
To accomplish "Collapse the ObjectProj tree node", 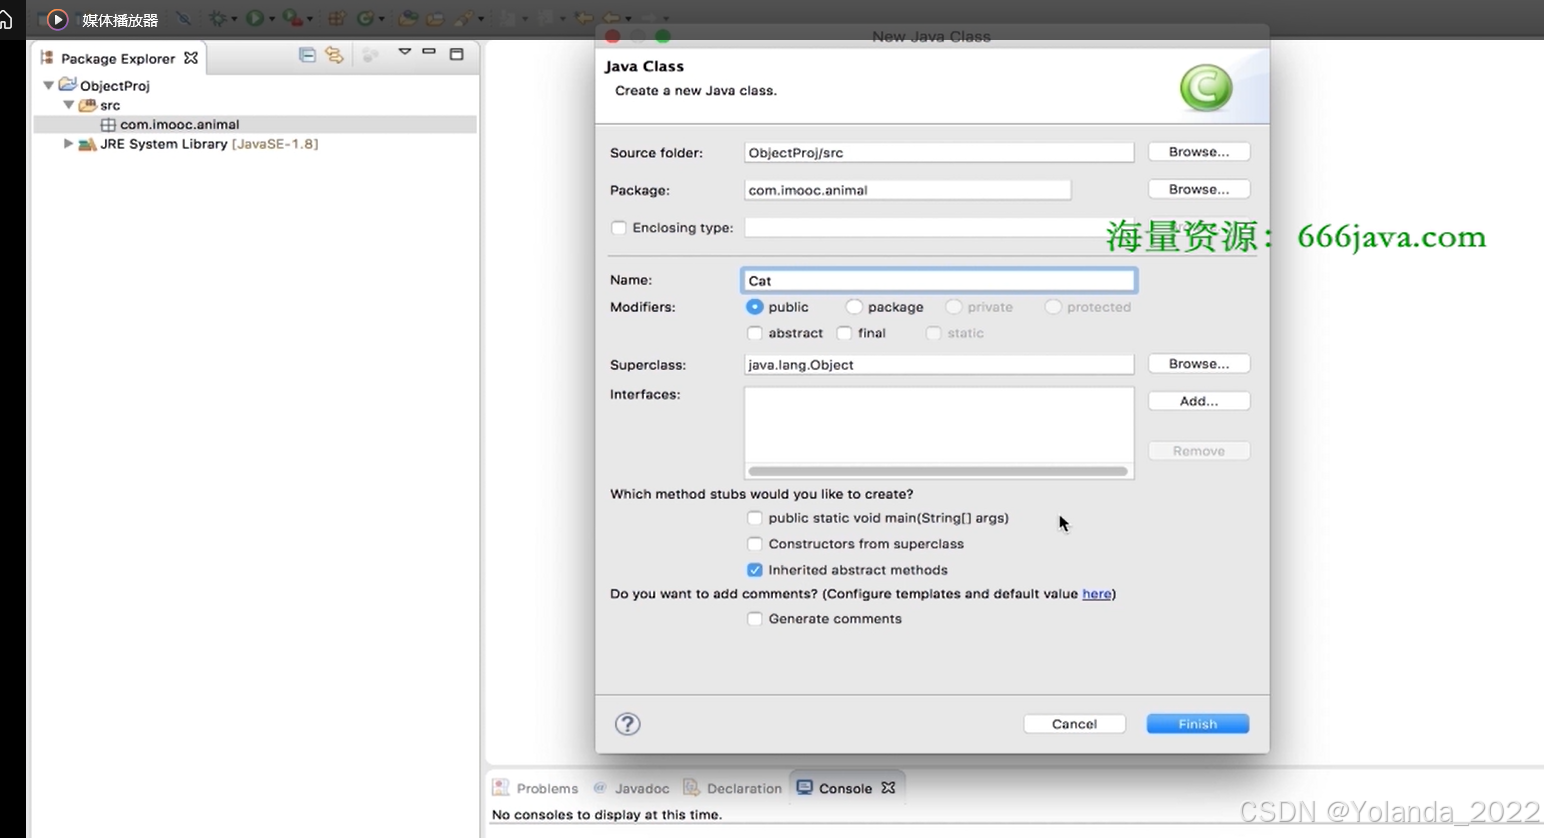I will pyautogui.click(x=48, y=86).
